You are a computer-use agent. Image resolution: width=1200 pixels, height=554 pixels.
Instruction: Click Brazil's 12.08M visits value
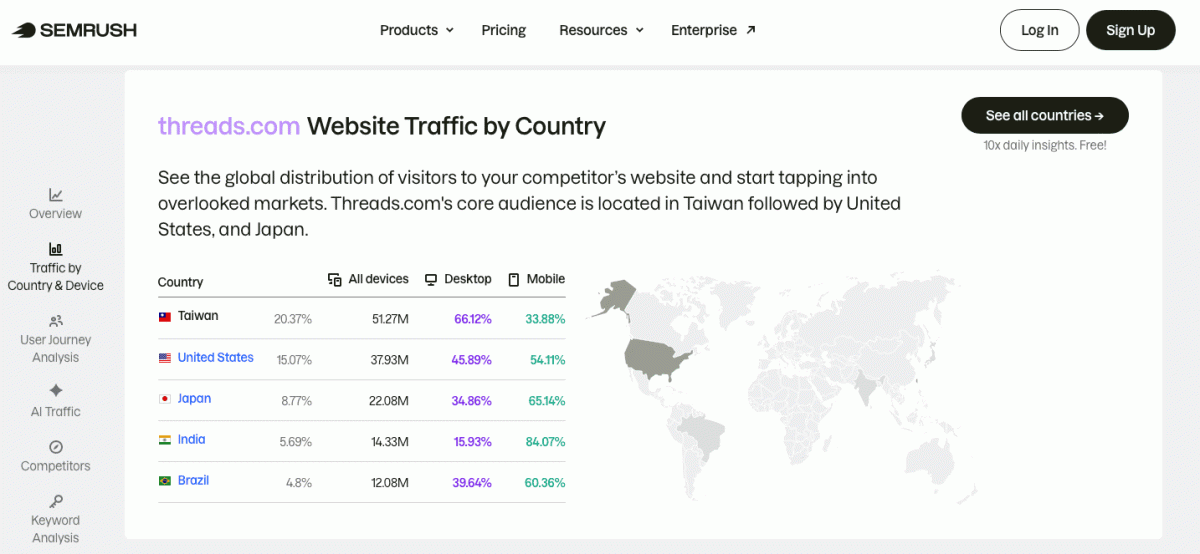pos(390,483)
